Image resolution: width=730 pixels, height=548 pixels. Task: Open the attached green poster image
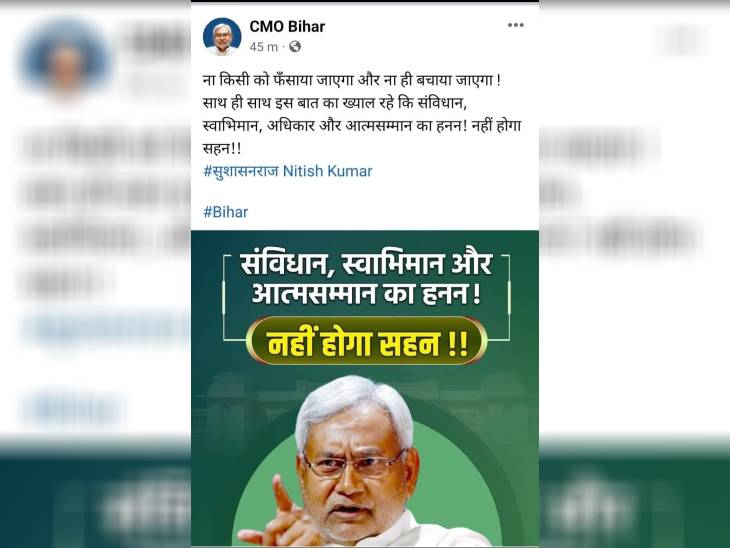(365, 388)
